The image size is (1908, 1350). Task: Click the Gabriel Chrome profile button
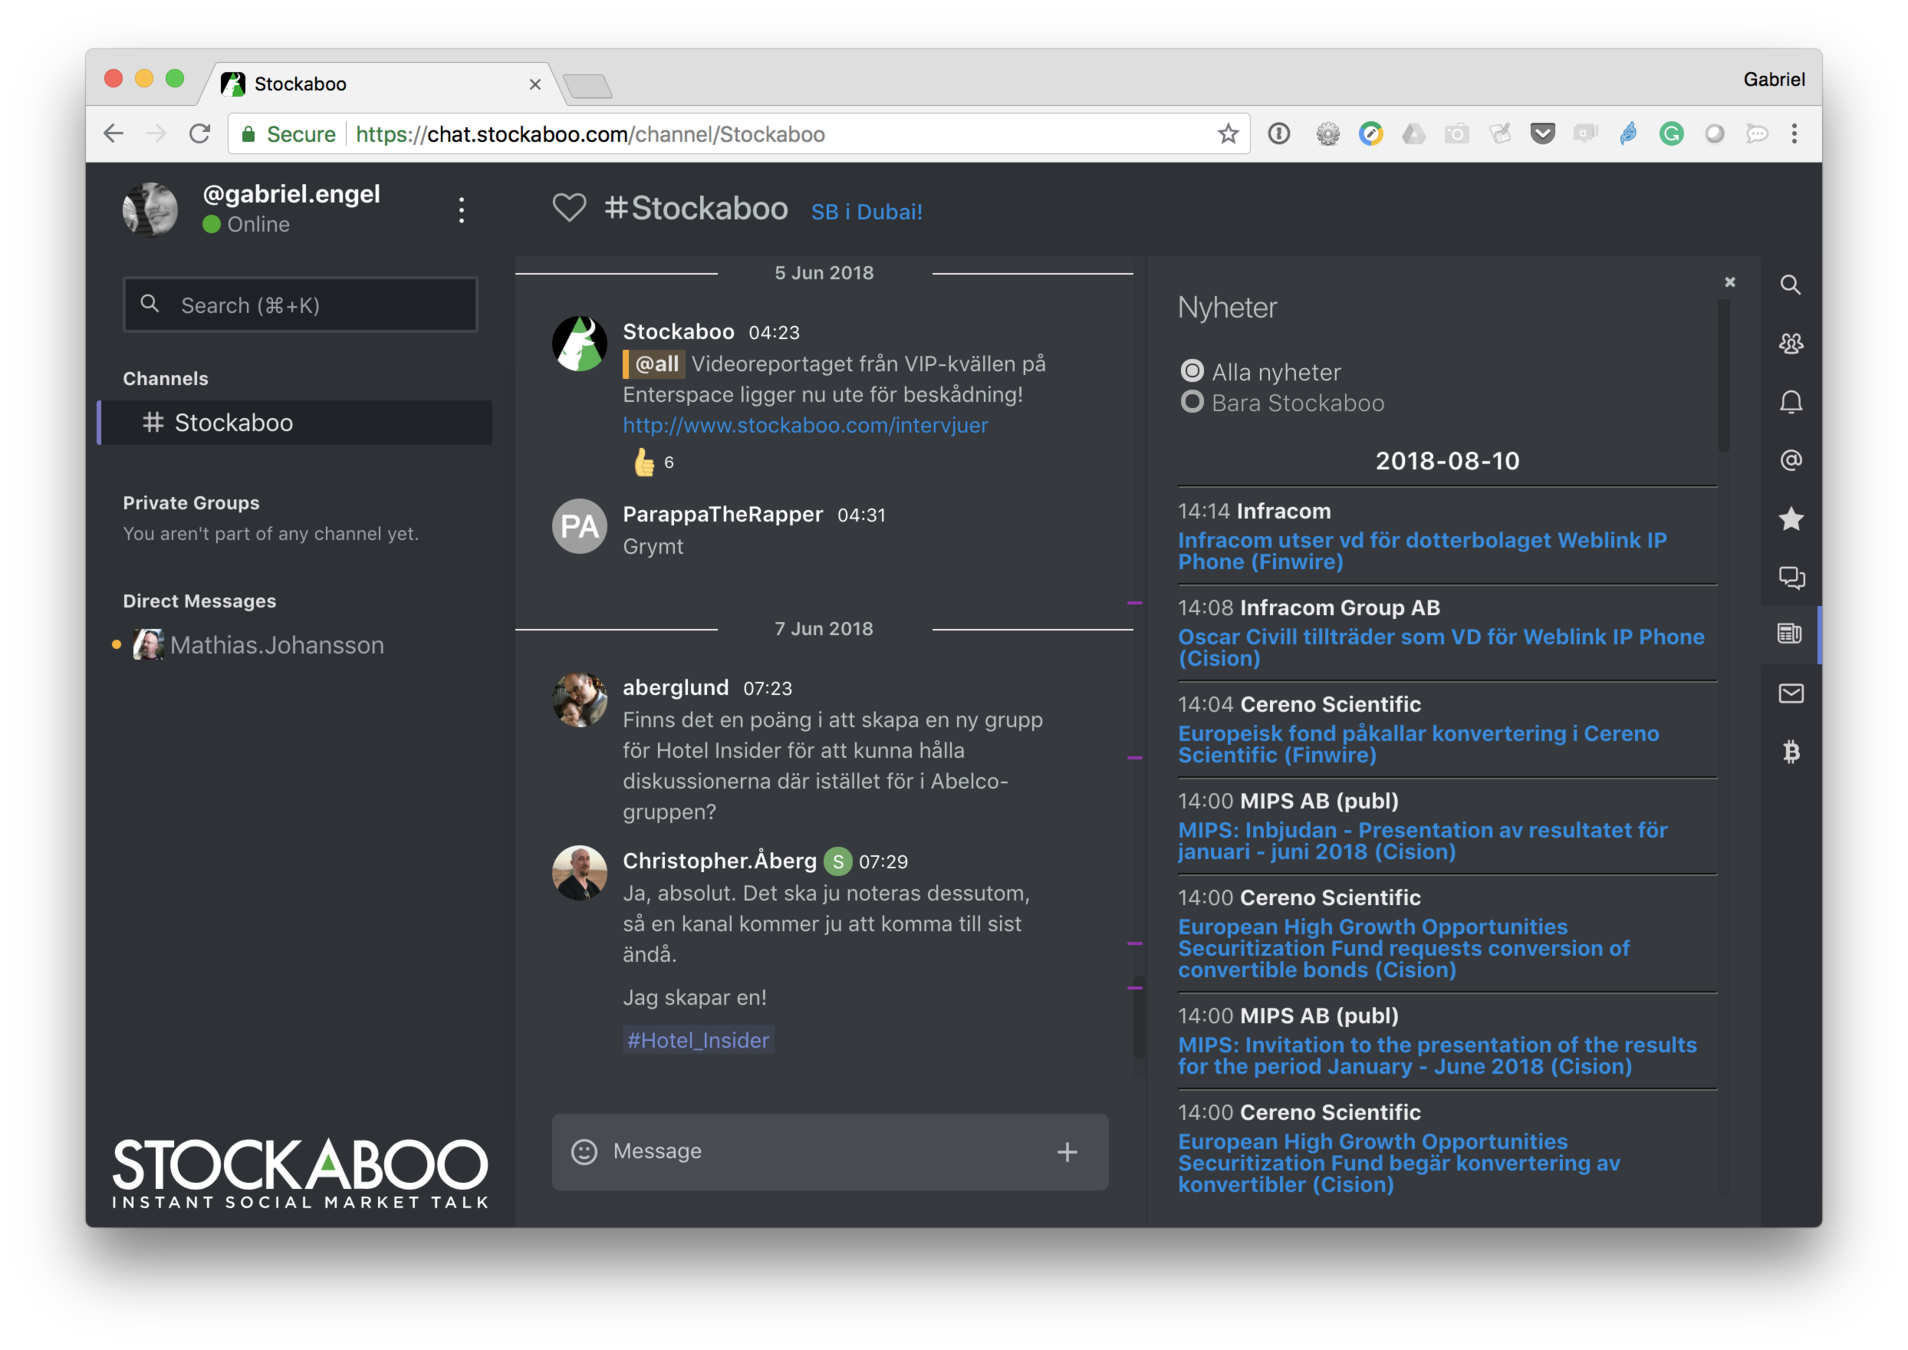coord(1773,79)
